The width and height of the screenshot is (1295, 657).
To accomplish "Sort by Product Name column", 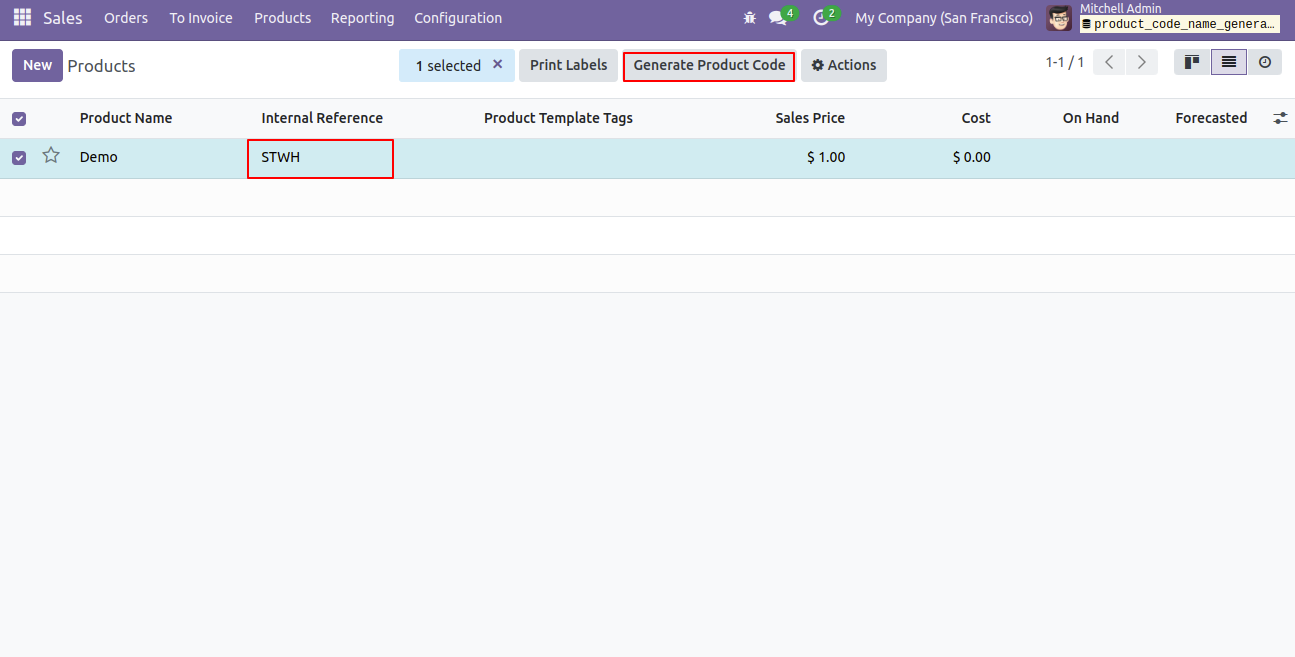I will pyautogui.click(x=126, y=118).
